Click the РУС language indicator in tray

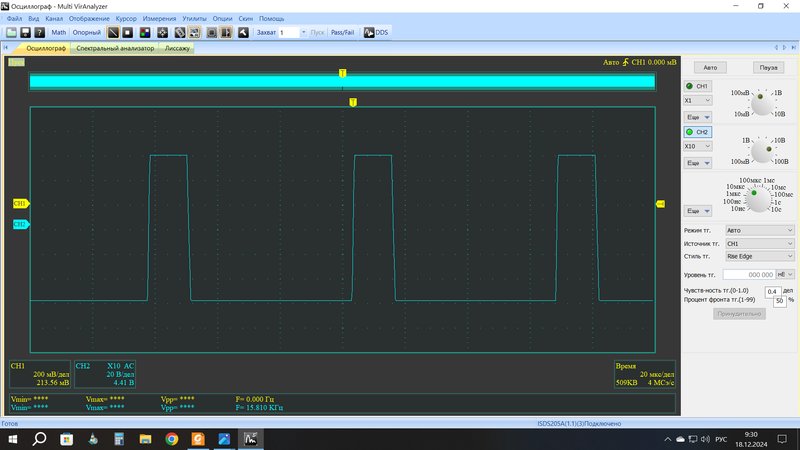coord(721,439)
